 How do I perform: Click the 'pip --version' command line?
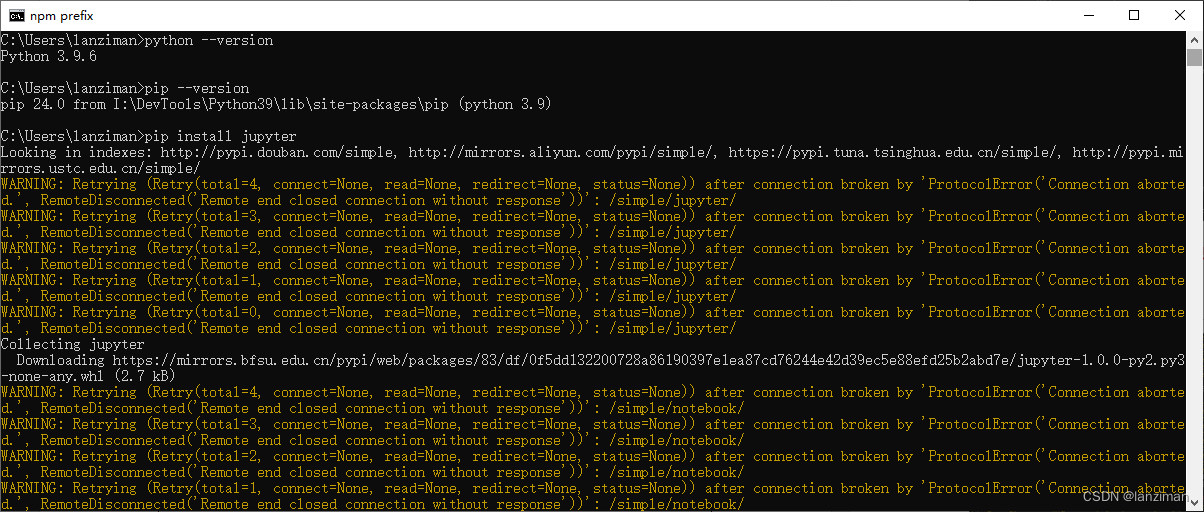tap(125, 88)
